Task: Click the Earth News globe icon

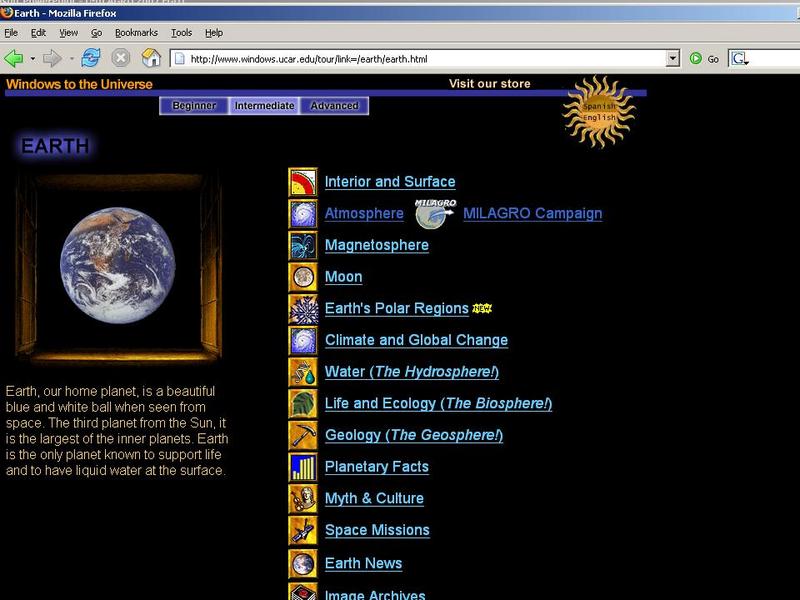Action: click(303, 564)
